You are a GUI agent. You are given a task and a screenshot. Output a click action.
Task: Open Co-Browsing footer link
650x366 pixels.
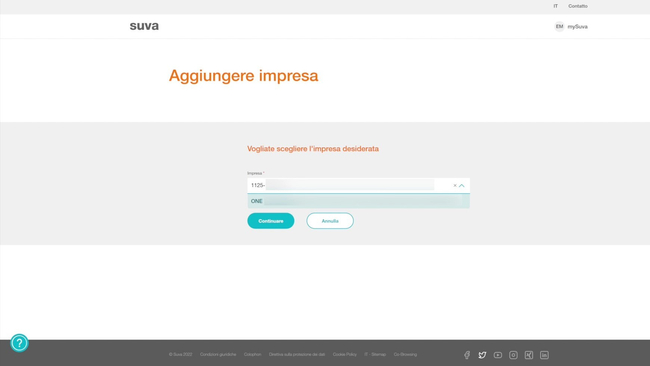click(405, 354)
